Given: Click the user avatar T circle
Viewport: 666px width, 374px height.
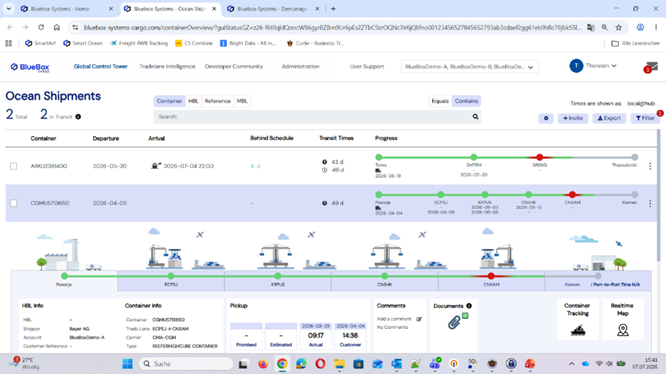Looking at the screenshot, I should (x=576, y=66).
